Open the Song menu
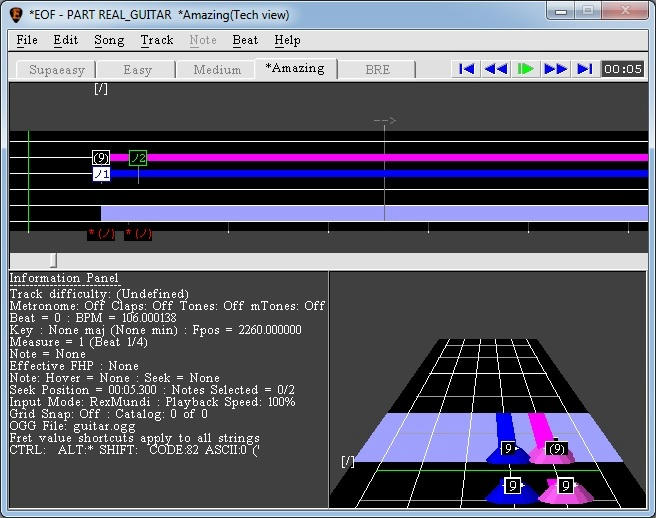Screen dimensions: 656x518 (x=109, y=40)
